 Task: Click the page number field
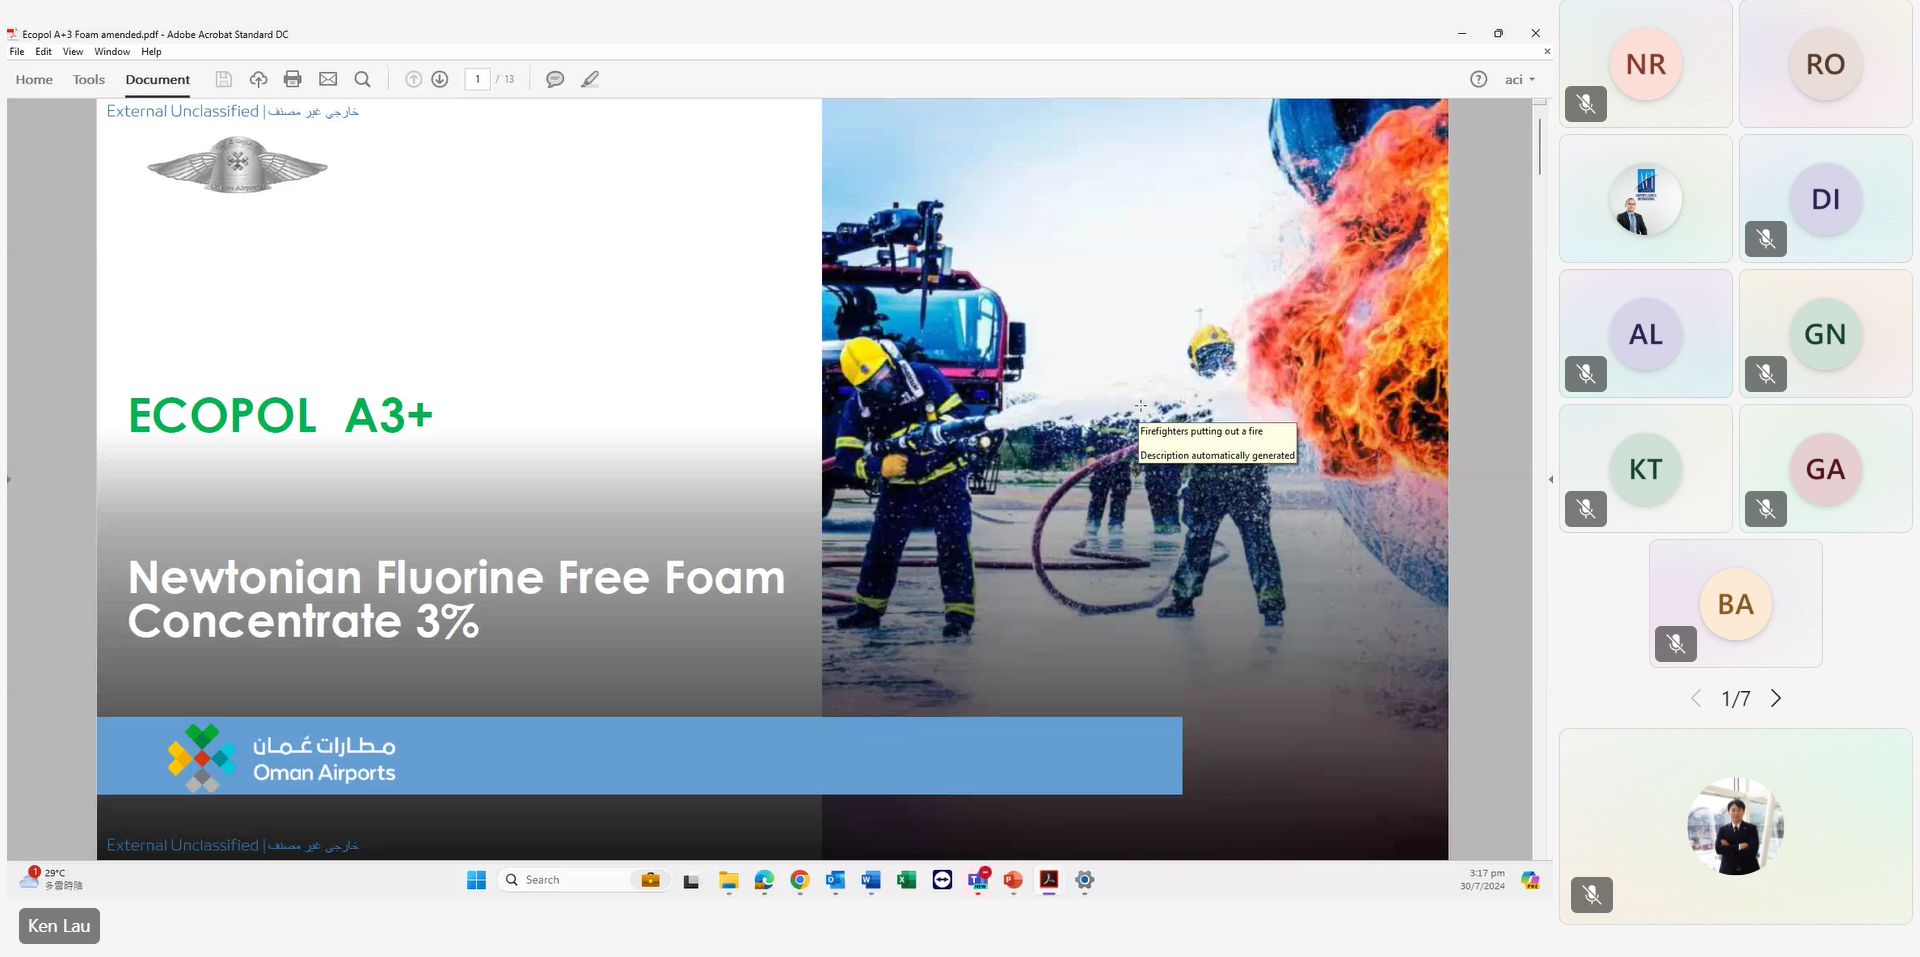point(477,79)
